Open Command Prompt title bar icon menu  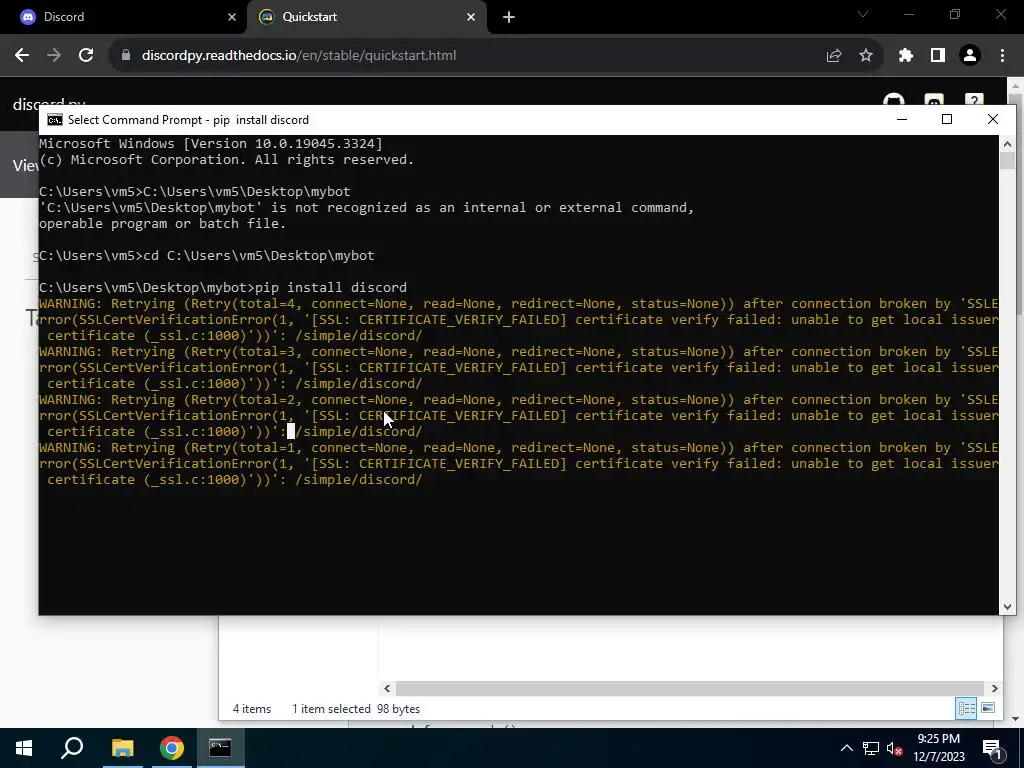coord(55,120)
